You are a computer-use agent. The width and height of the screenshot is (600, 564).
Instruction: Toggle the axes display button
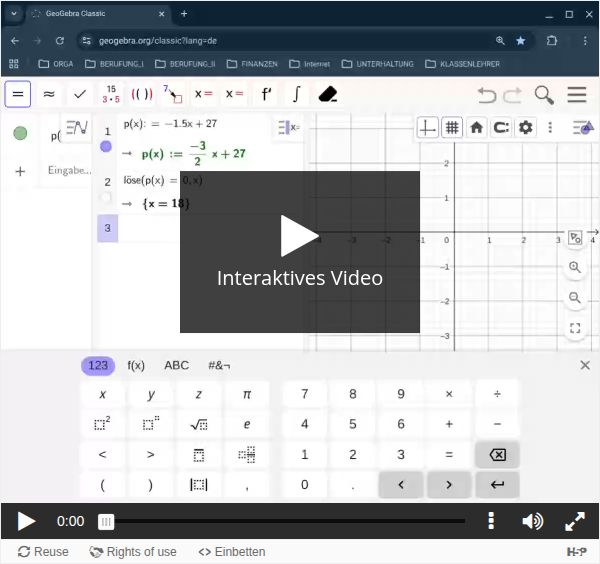[428, 128]
